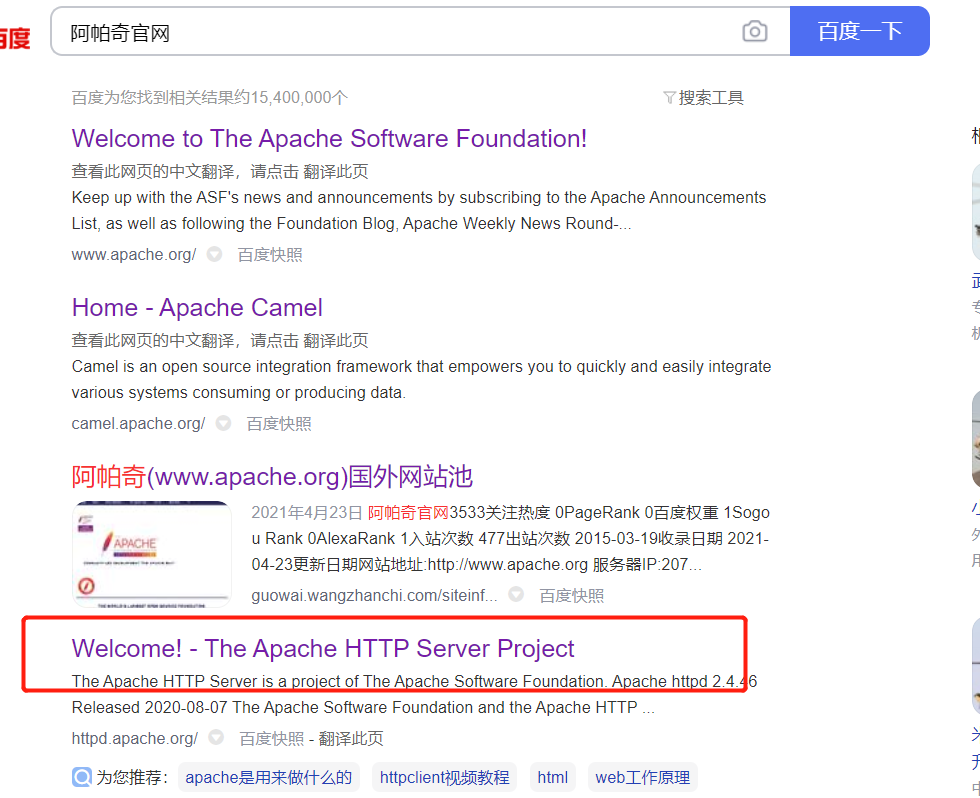The width and height of the screenshot is (980, 798).
Task: Click the Apache HTTP Server Project result title
Action: coord(322,649)
